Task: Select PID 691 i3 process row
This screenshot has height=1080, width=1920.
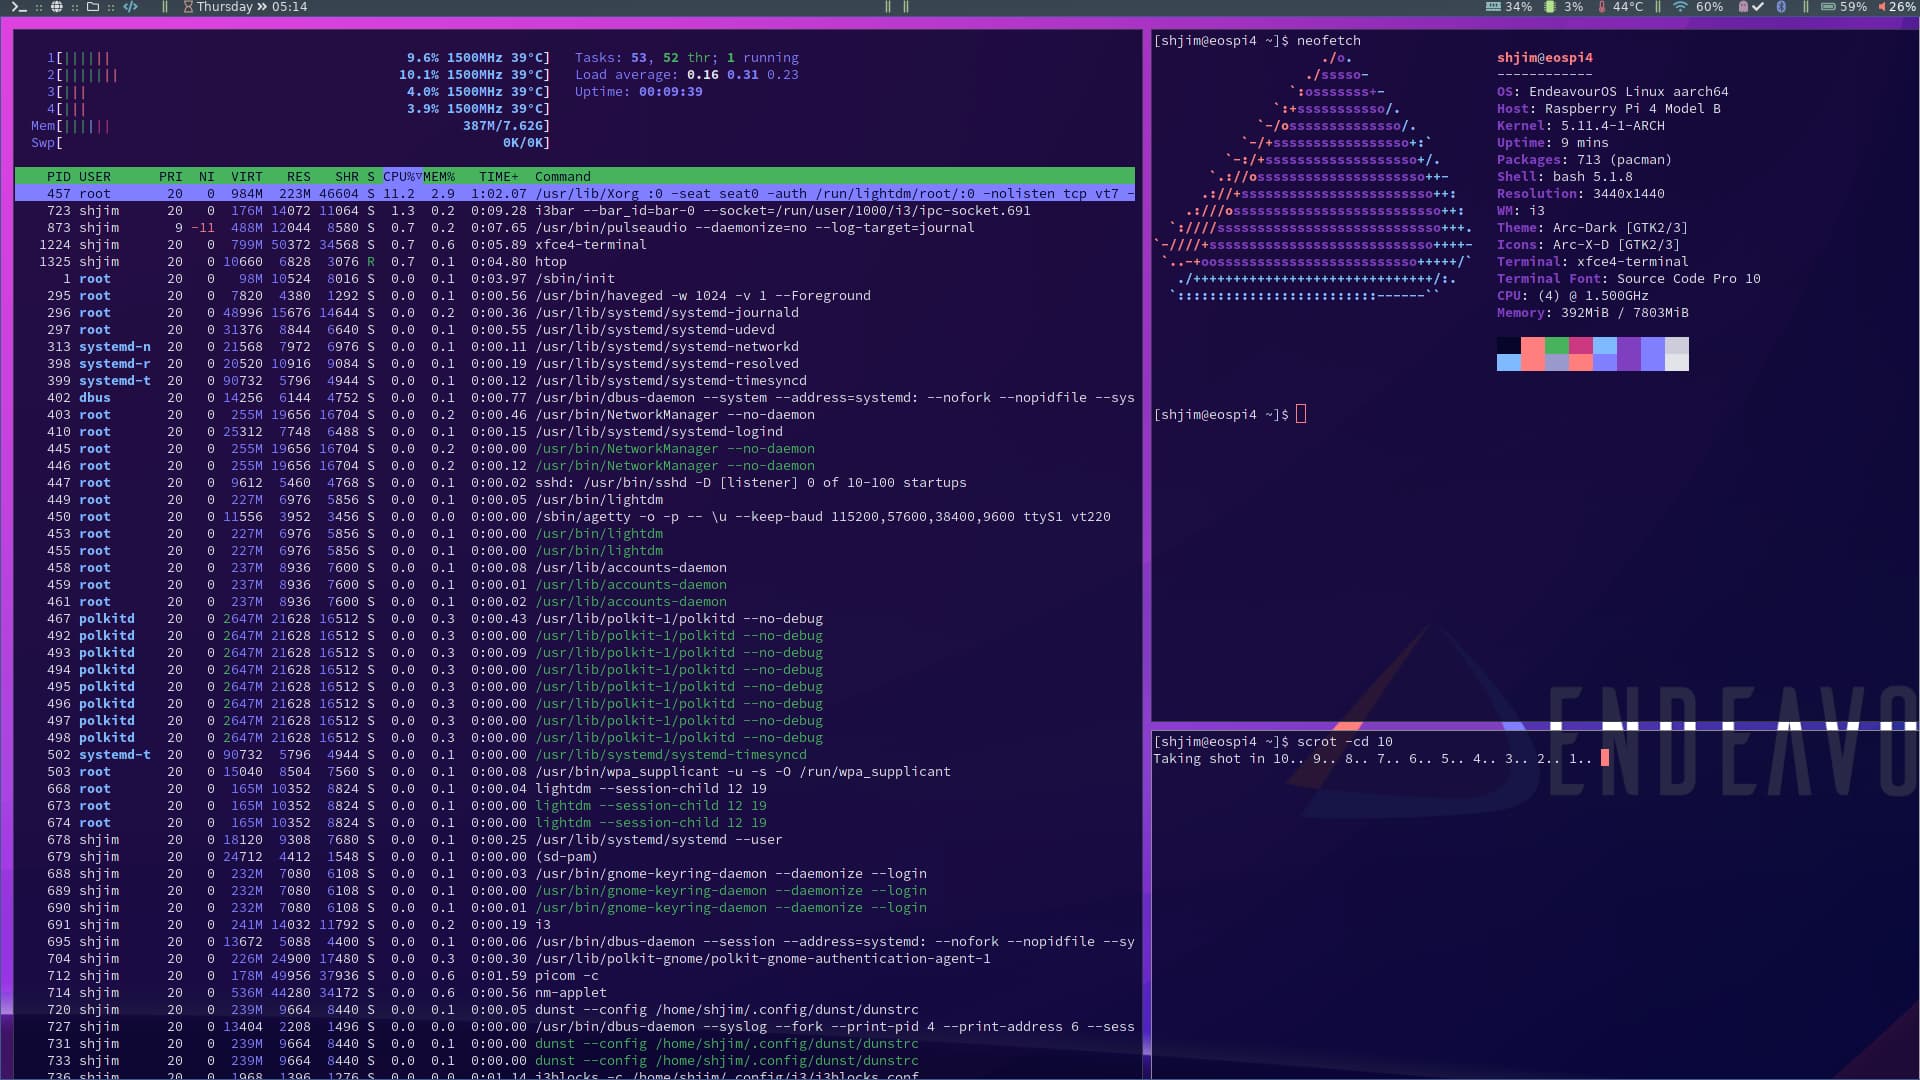Action: pyautogui.click(x=575, y=925)
